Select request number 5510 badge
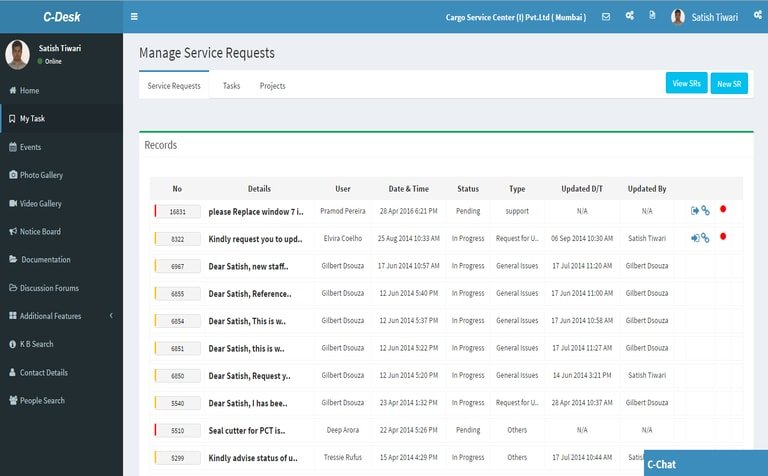This screenshot has height=476, width=768. (177, 430)
